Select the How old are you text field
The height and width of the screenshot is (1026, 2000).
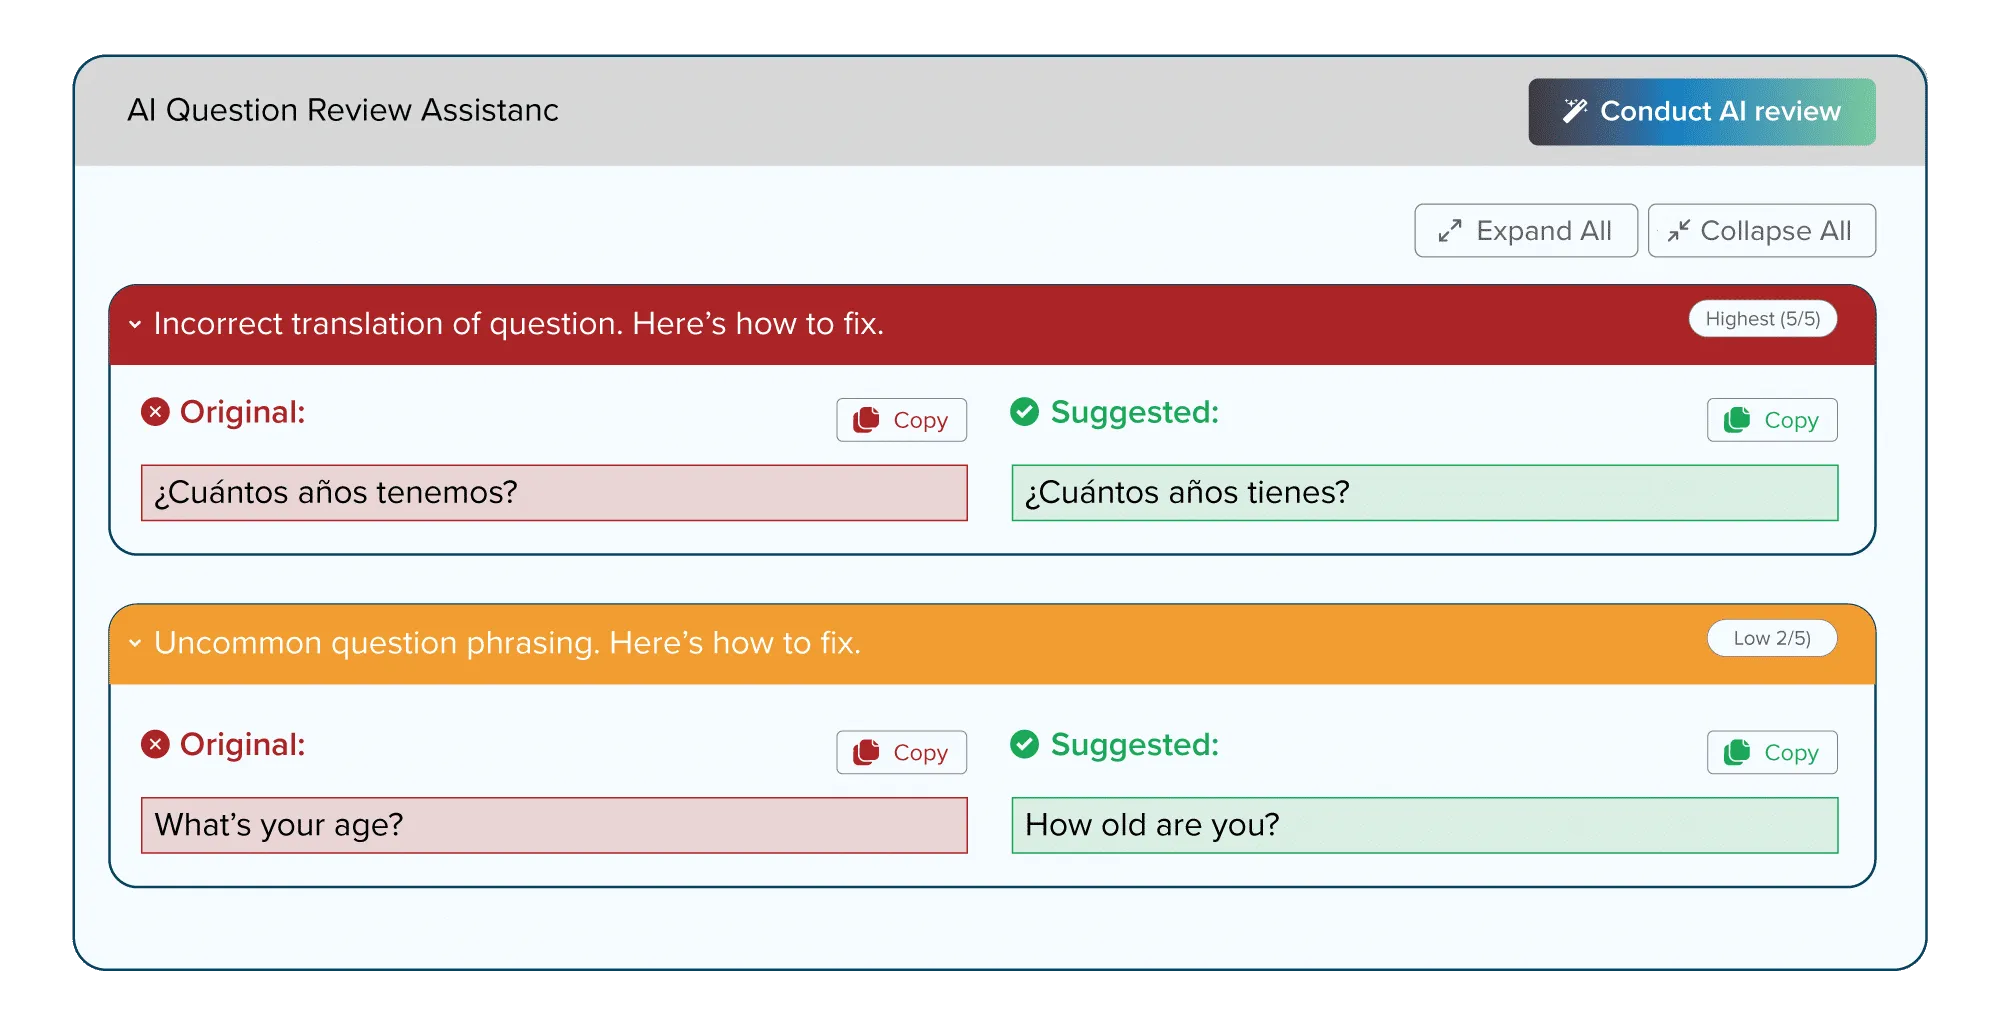pyautogui.click(x=1424, y=825)
